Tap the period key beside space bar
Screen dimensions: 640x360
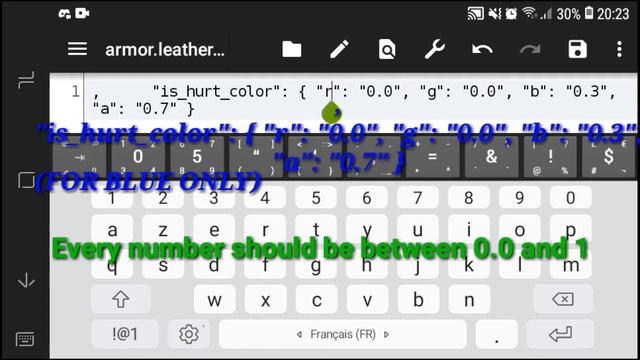pyautogui.click(x=496, y=334)
